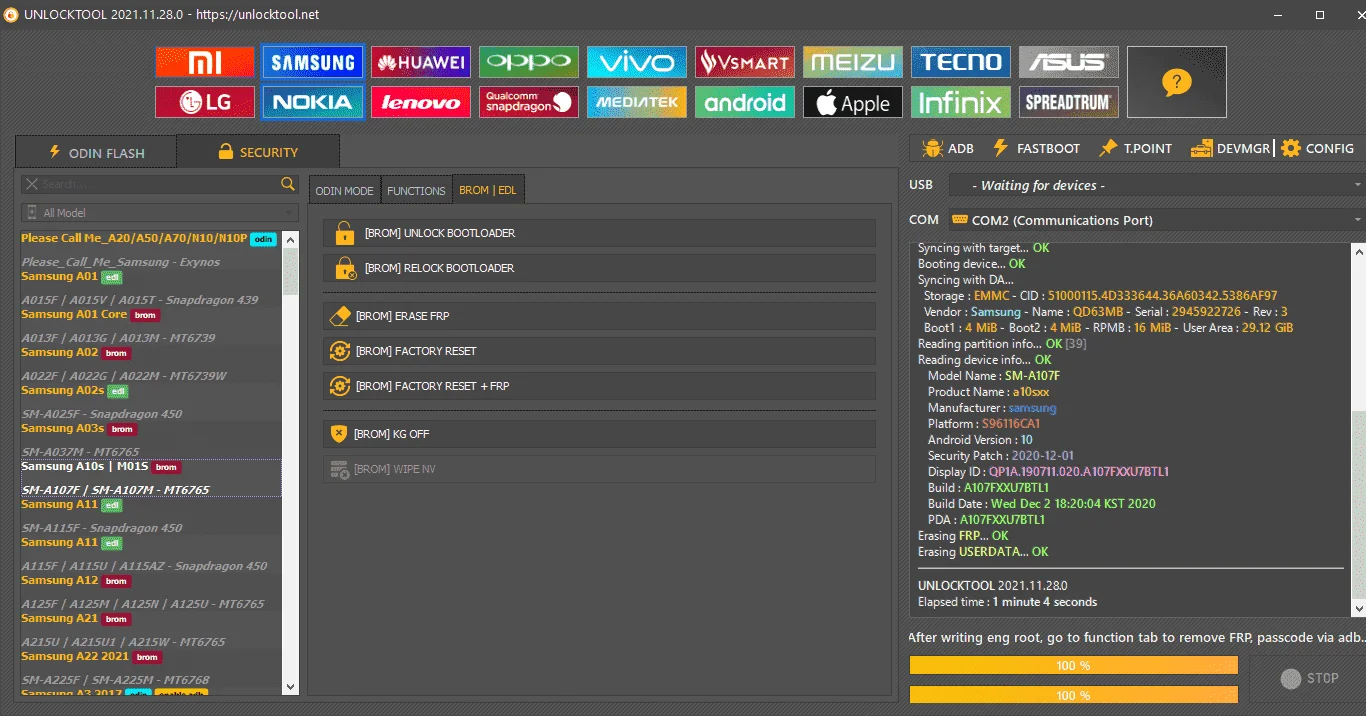Click log panel scrollbar up arrow
Viewport: 1366px width, 716px height.
click(x=1358, y=249)
